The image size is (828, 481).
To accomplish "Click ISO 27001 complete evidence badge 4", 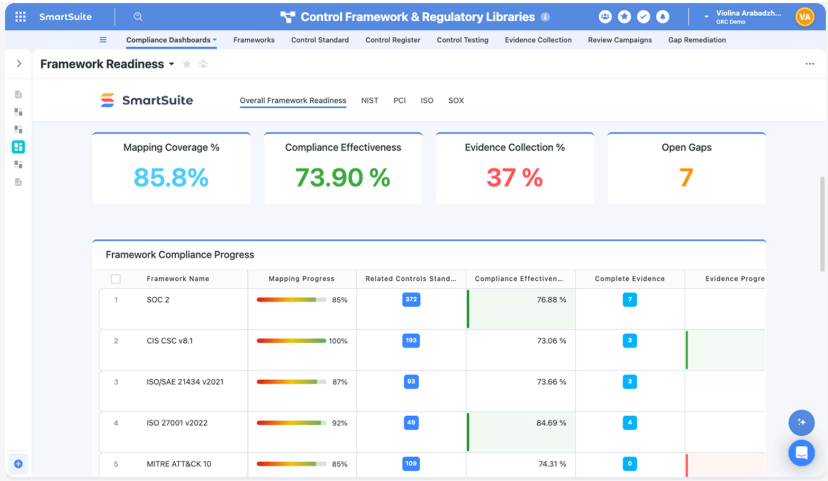I will coord(629,422).
